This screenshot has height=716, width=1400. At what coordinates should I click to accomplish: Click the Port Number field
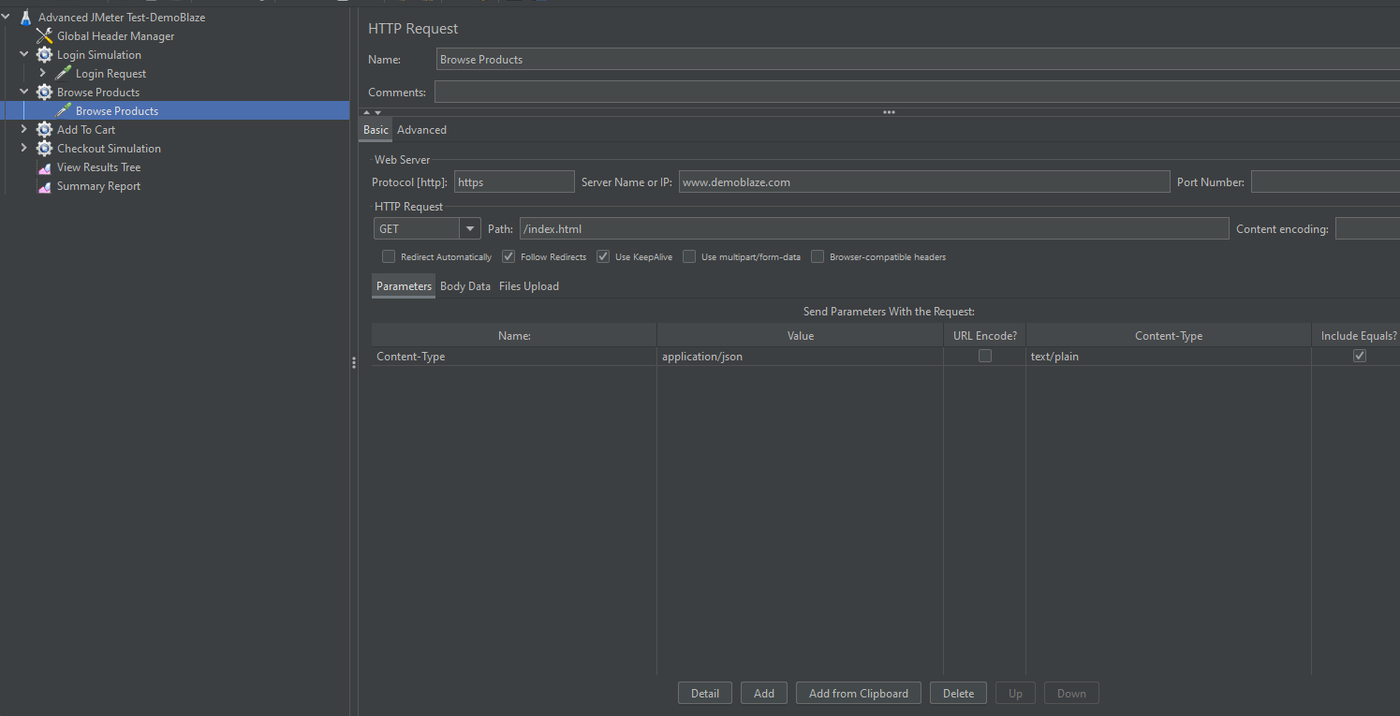pyautogui.click(x=1325, y=182)
